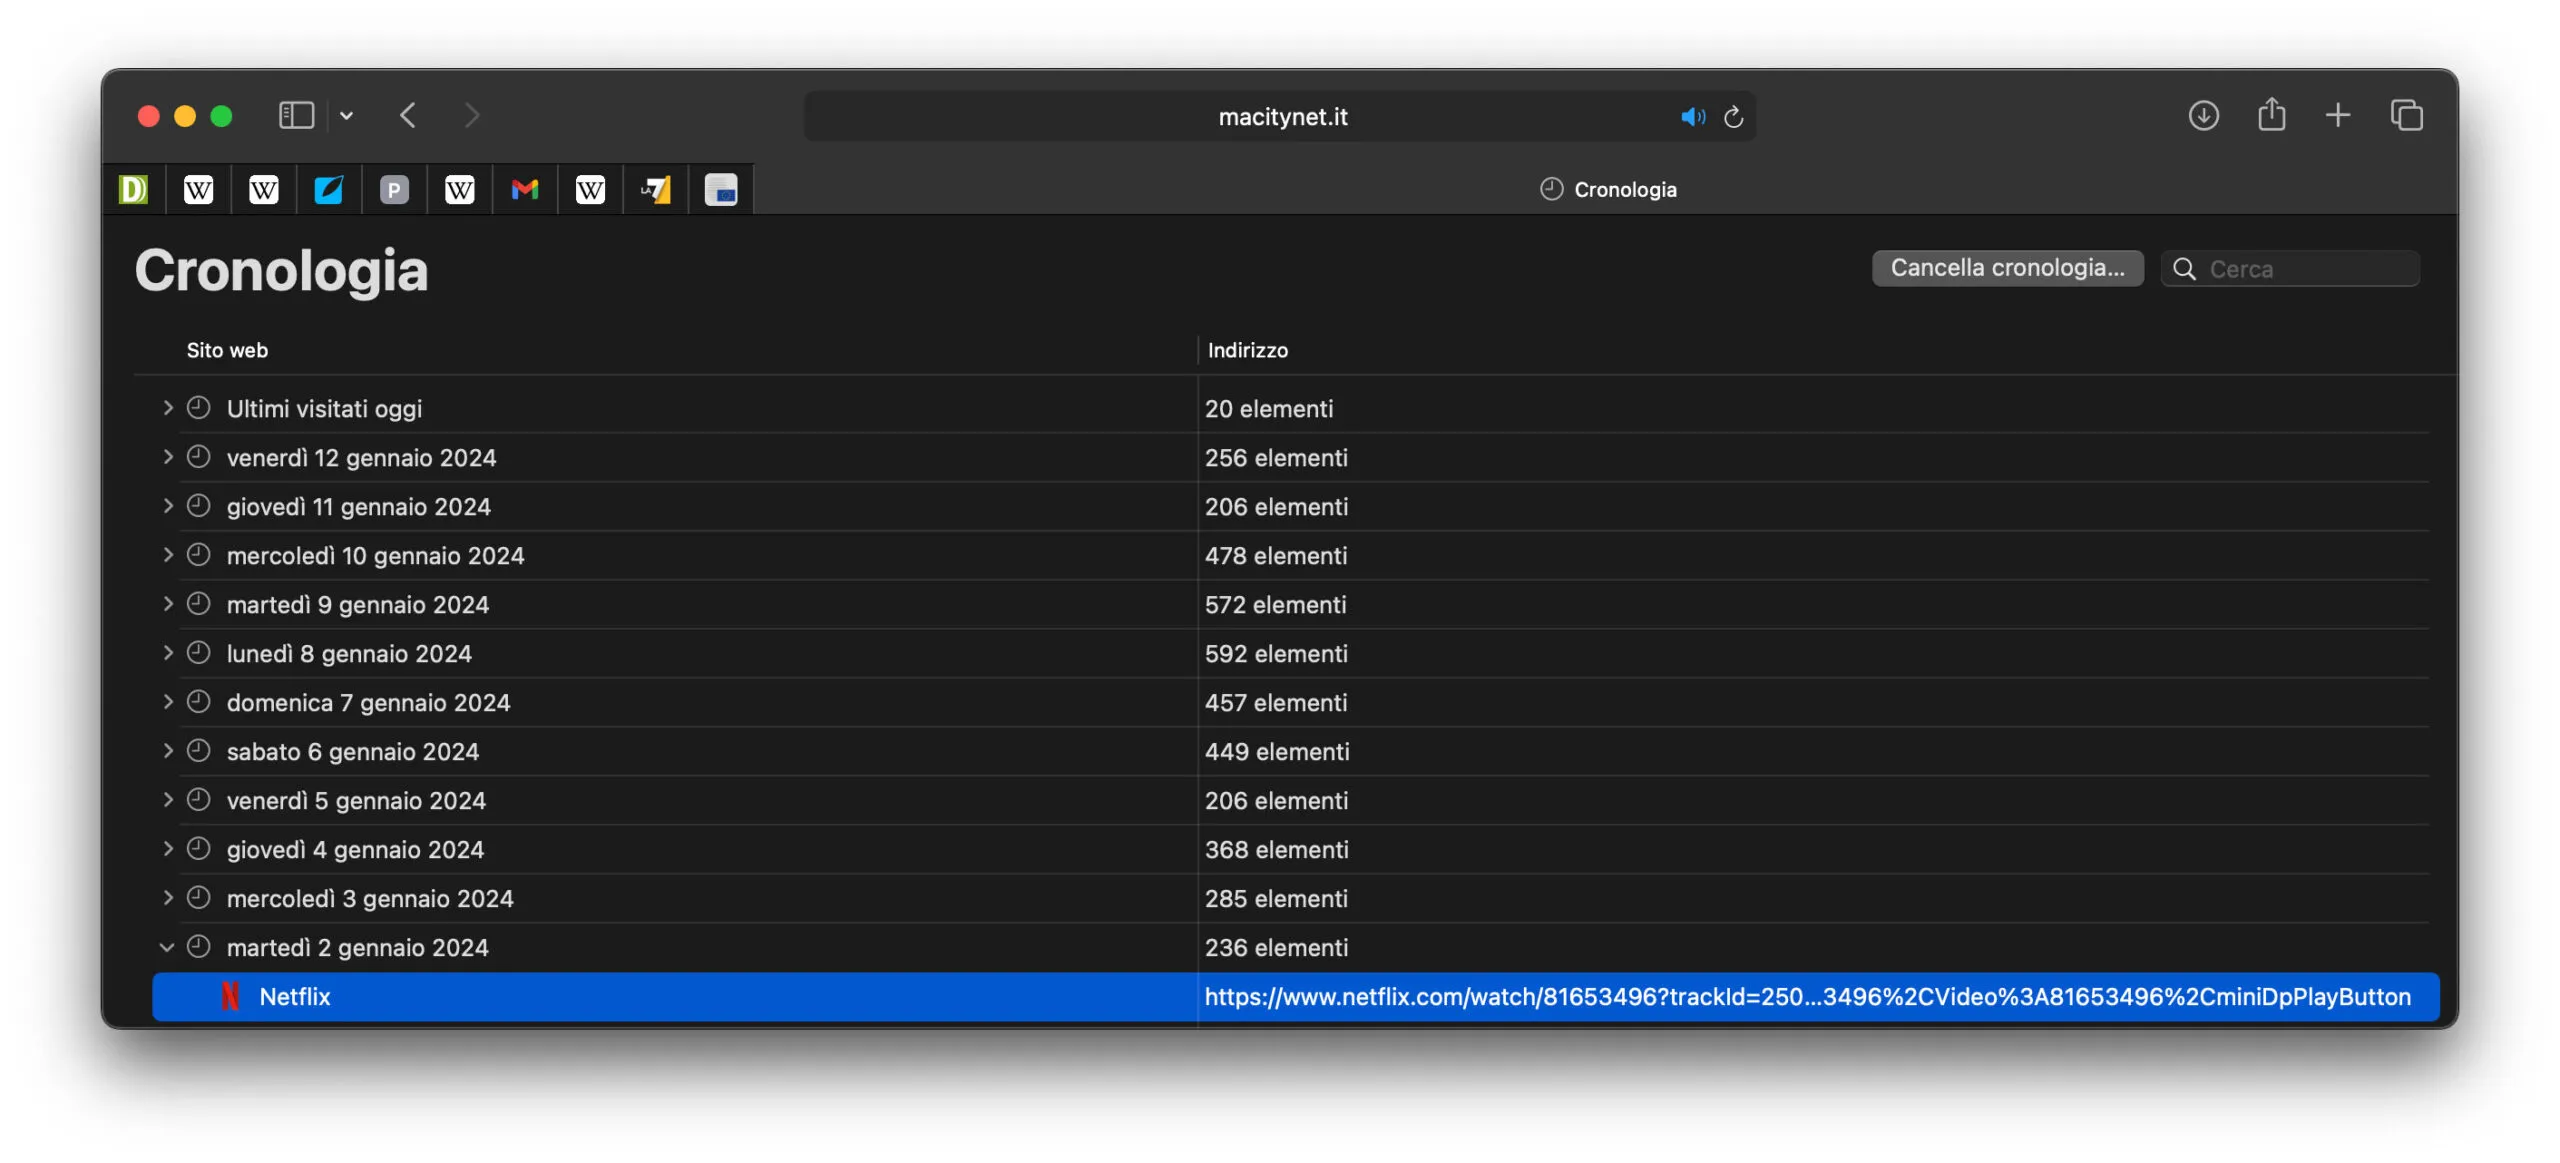Click Cancella cronologia button
Image resolution: width=2560 pixels, height=1163 pixels.
pos(2006,268)
